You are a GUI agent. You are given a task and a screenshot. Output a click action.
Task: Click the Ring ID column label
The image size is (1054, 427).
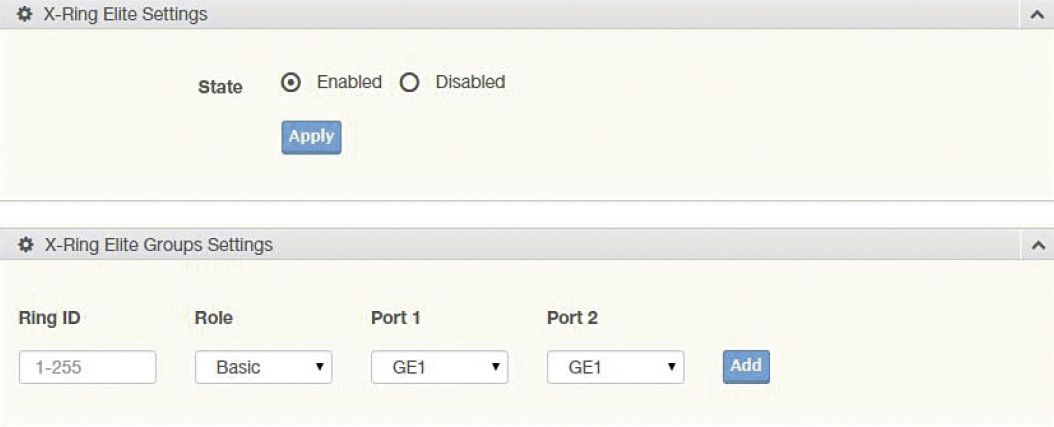(50, 318)
